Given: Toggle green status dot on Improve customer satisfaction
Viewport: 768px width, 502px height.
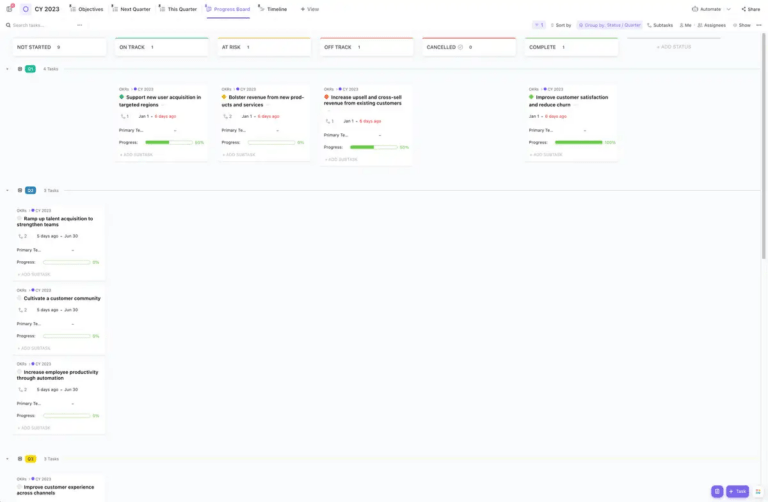Looking at the screenshot, I should tap(531, 97).
